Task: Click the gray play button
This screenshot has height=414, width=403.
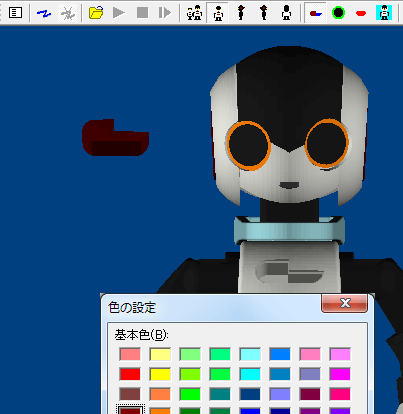Action: (119, 13)
